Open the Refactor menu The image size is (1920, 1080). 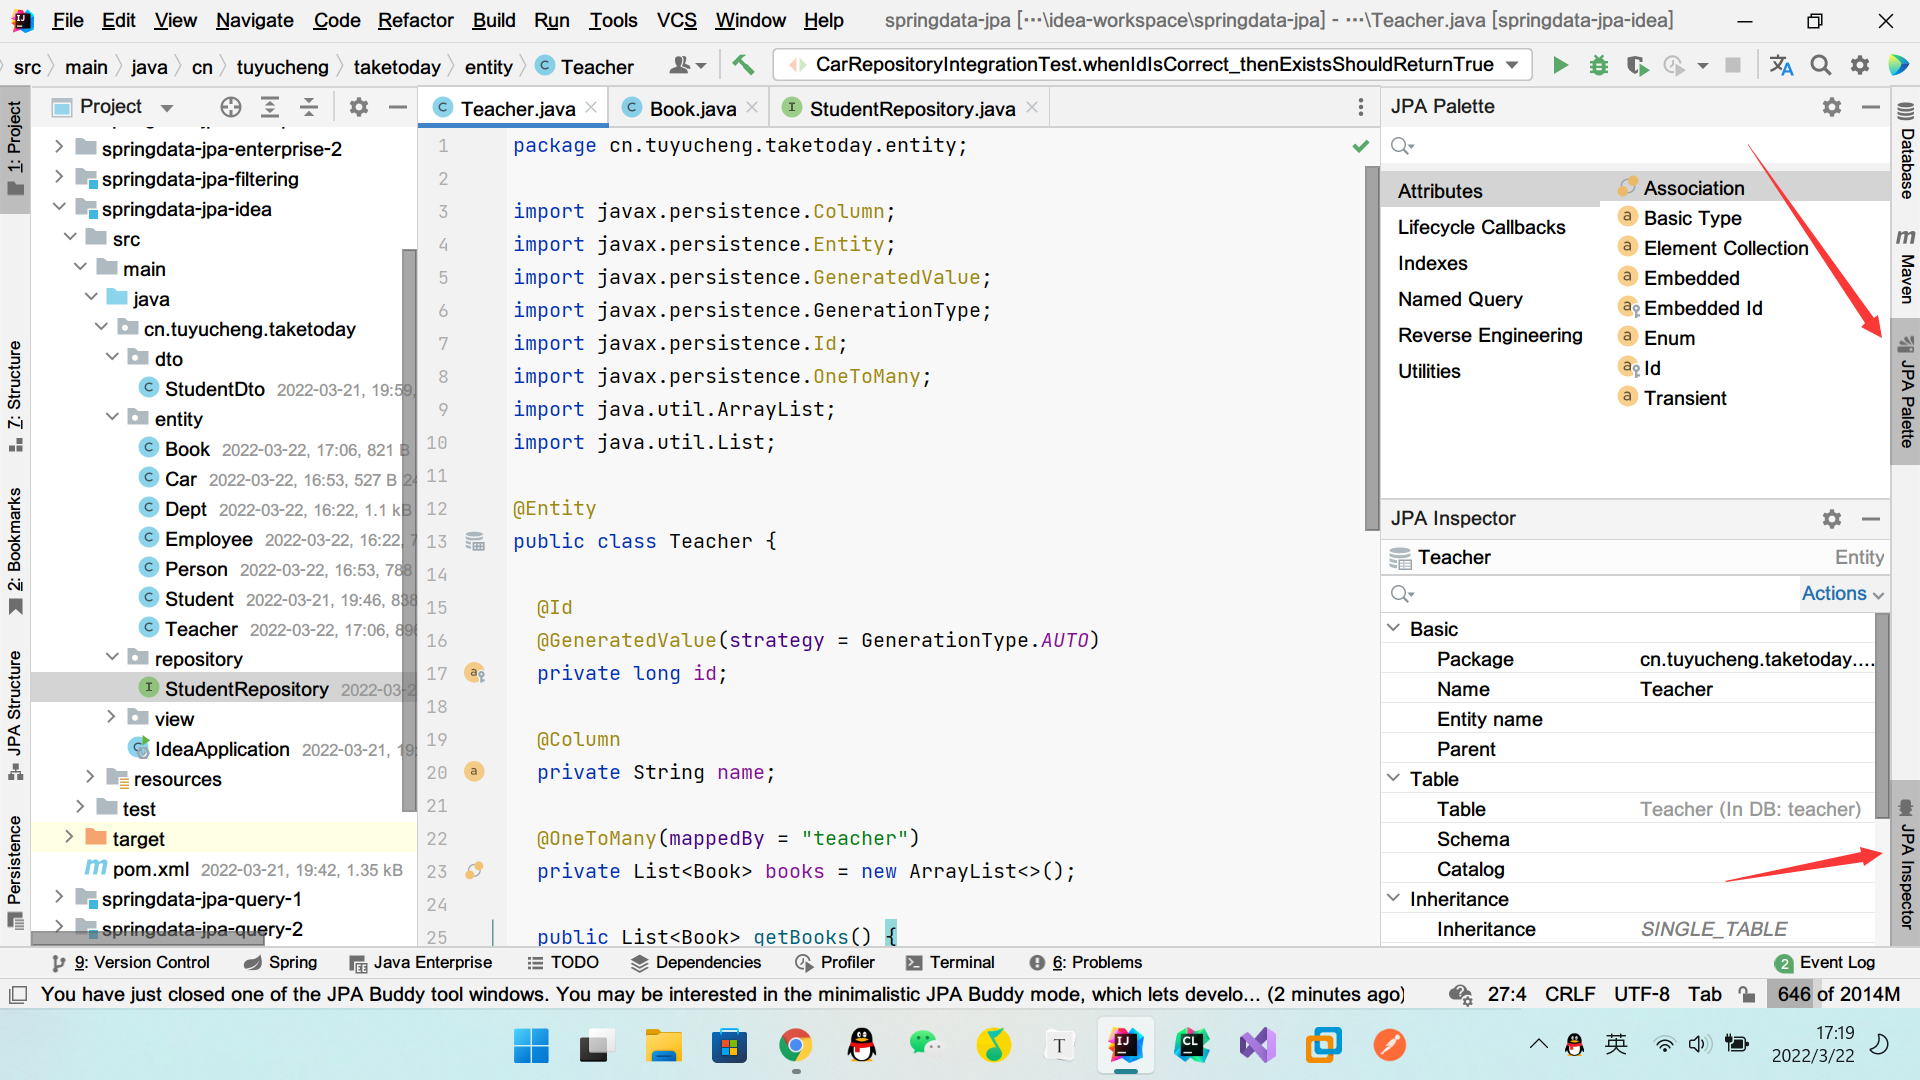pos(414,20)
